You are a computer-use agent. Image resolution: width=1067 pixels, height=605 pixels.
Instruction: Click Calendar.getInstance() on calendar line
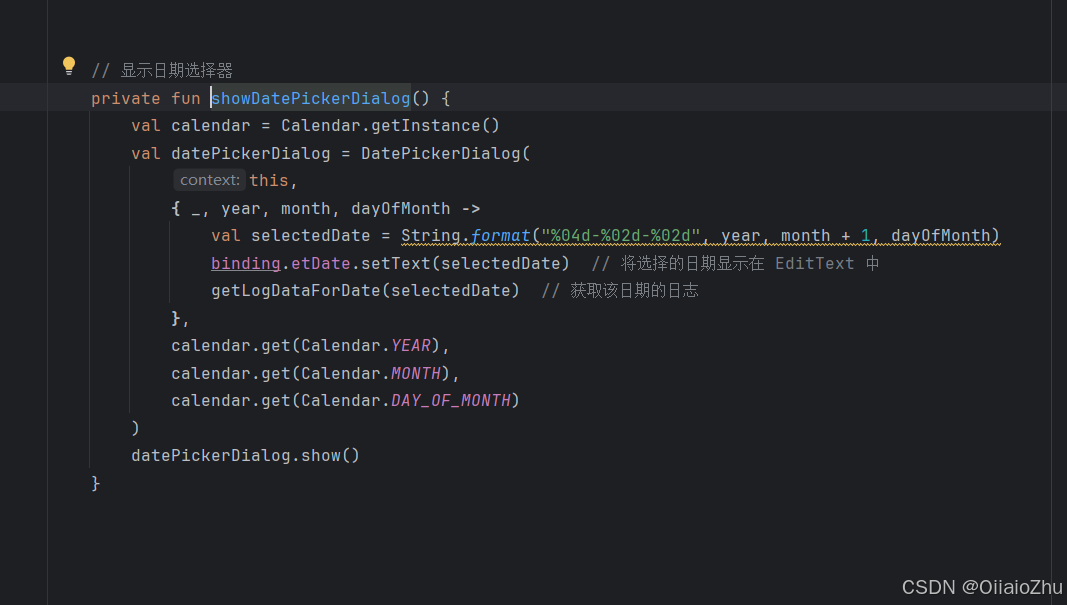391,126
